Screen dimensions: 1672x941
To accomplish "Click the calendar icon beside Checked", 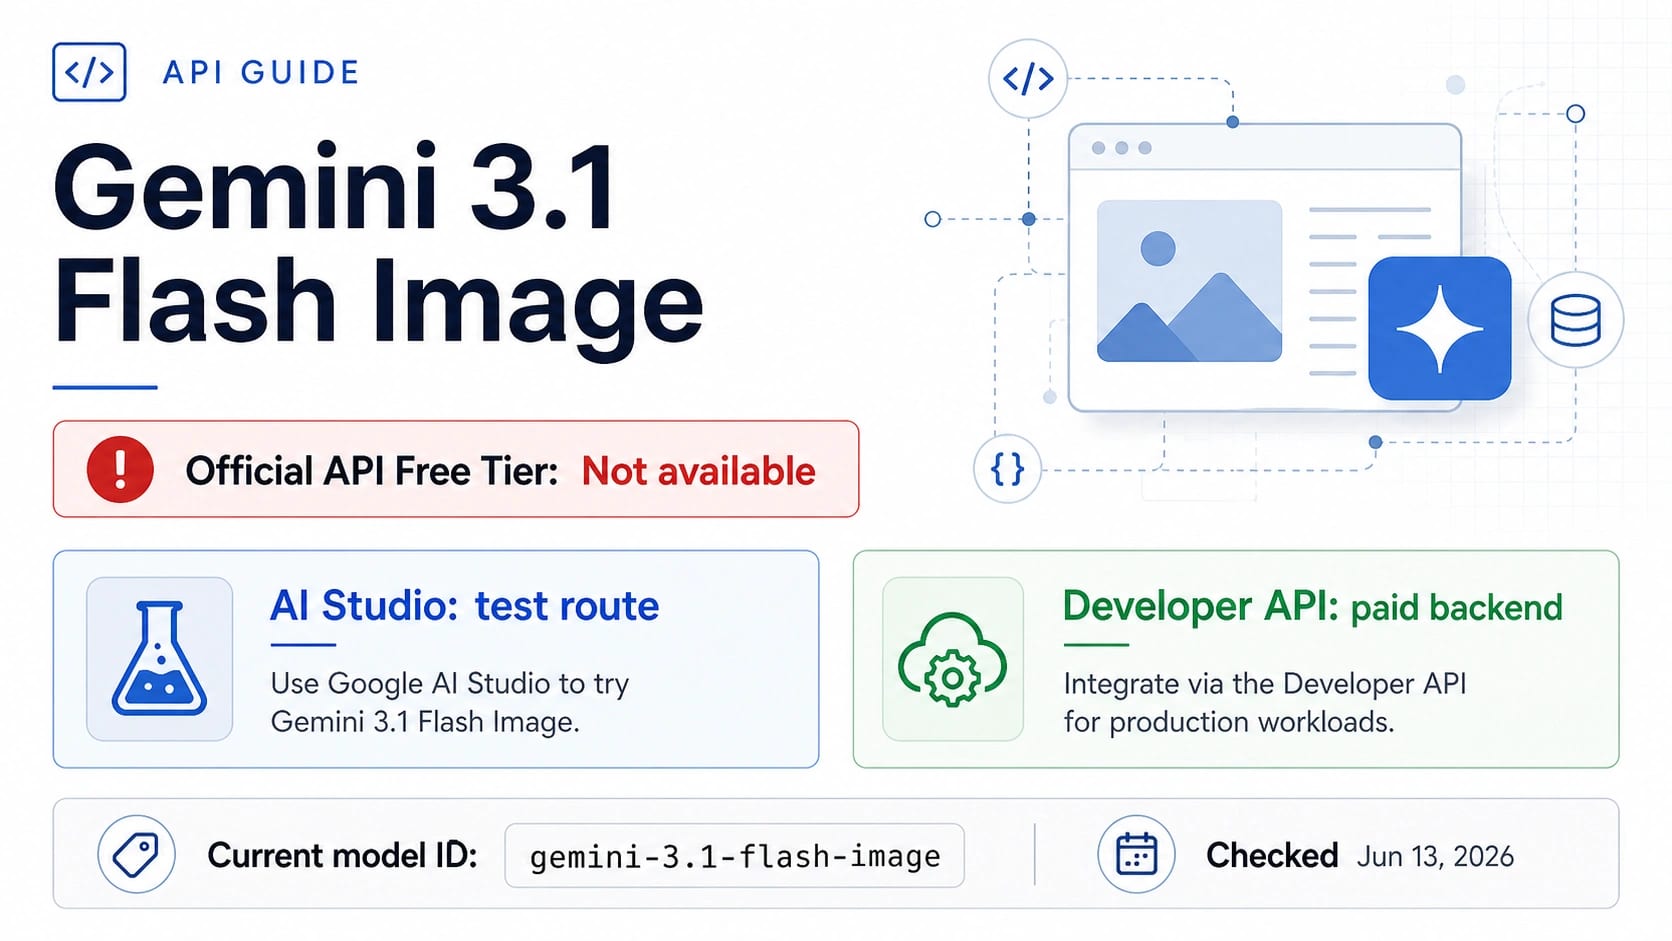I will click(x=1136, y=855).
